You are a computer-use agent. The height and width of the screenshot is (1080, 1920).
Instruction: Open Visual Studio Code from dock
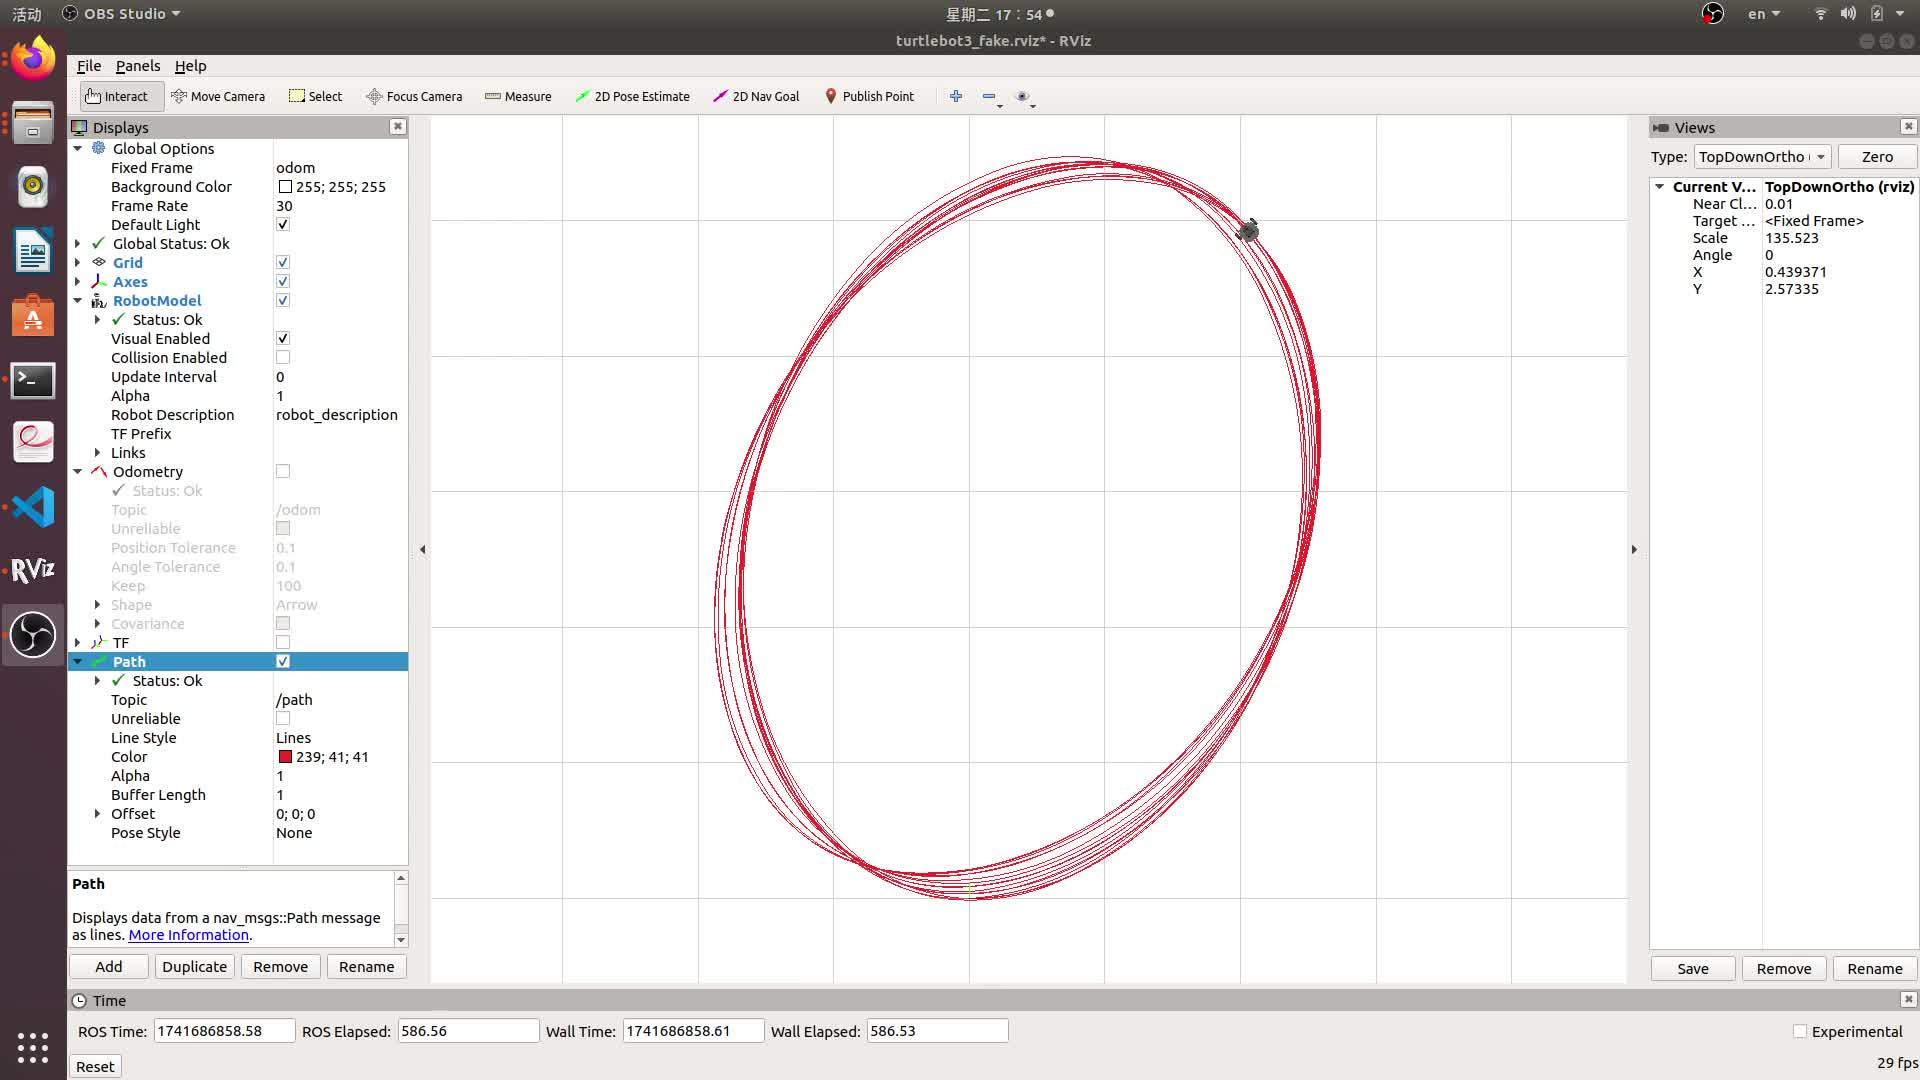coord(33,507)
